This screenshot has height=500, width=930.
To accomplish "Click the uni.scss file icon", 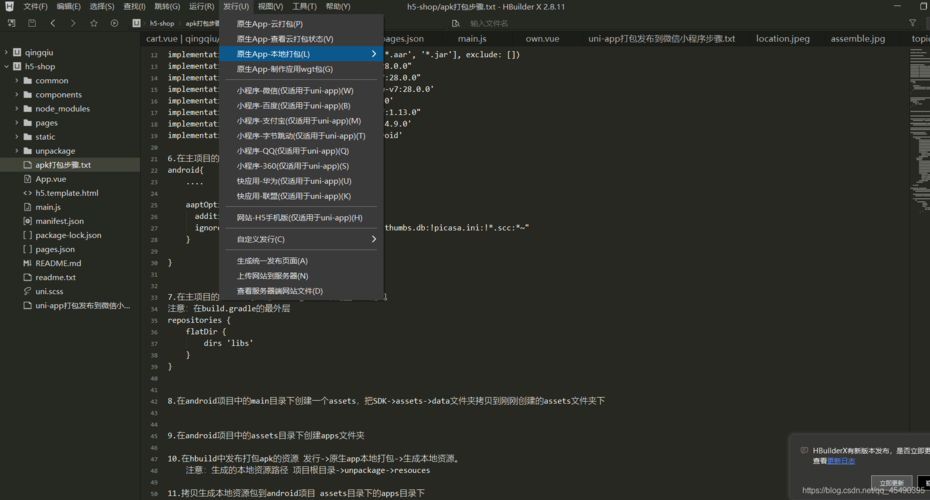I will tap(27, 291).
